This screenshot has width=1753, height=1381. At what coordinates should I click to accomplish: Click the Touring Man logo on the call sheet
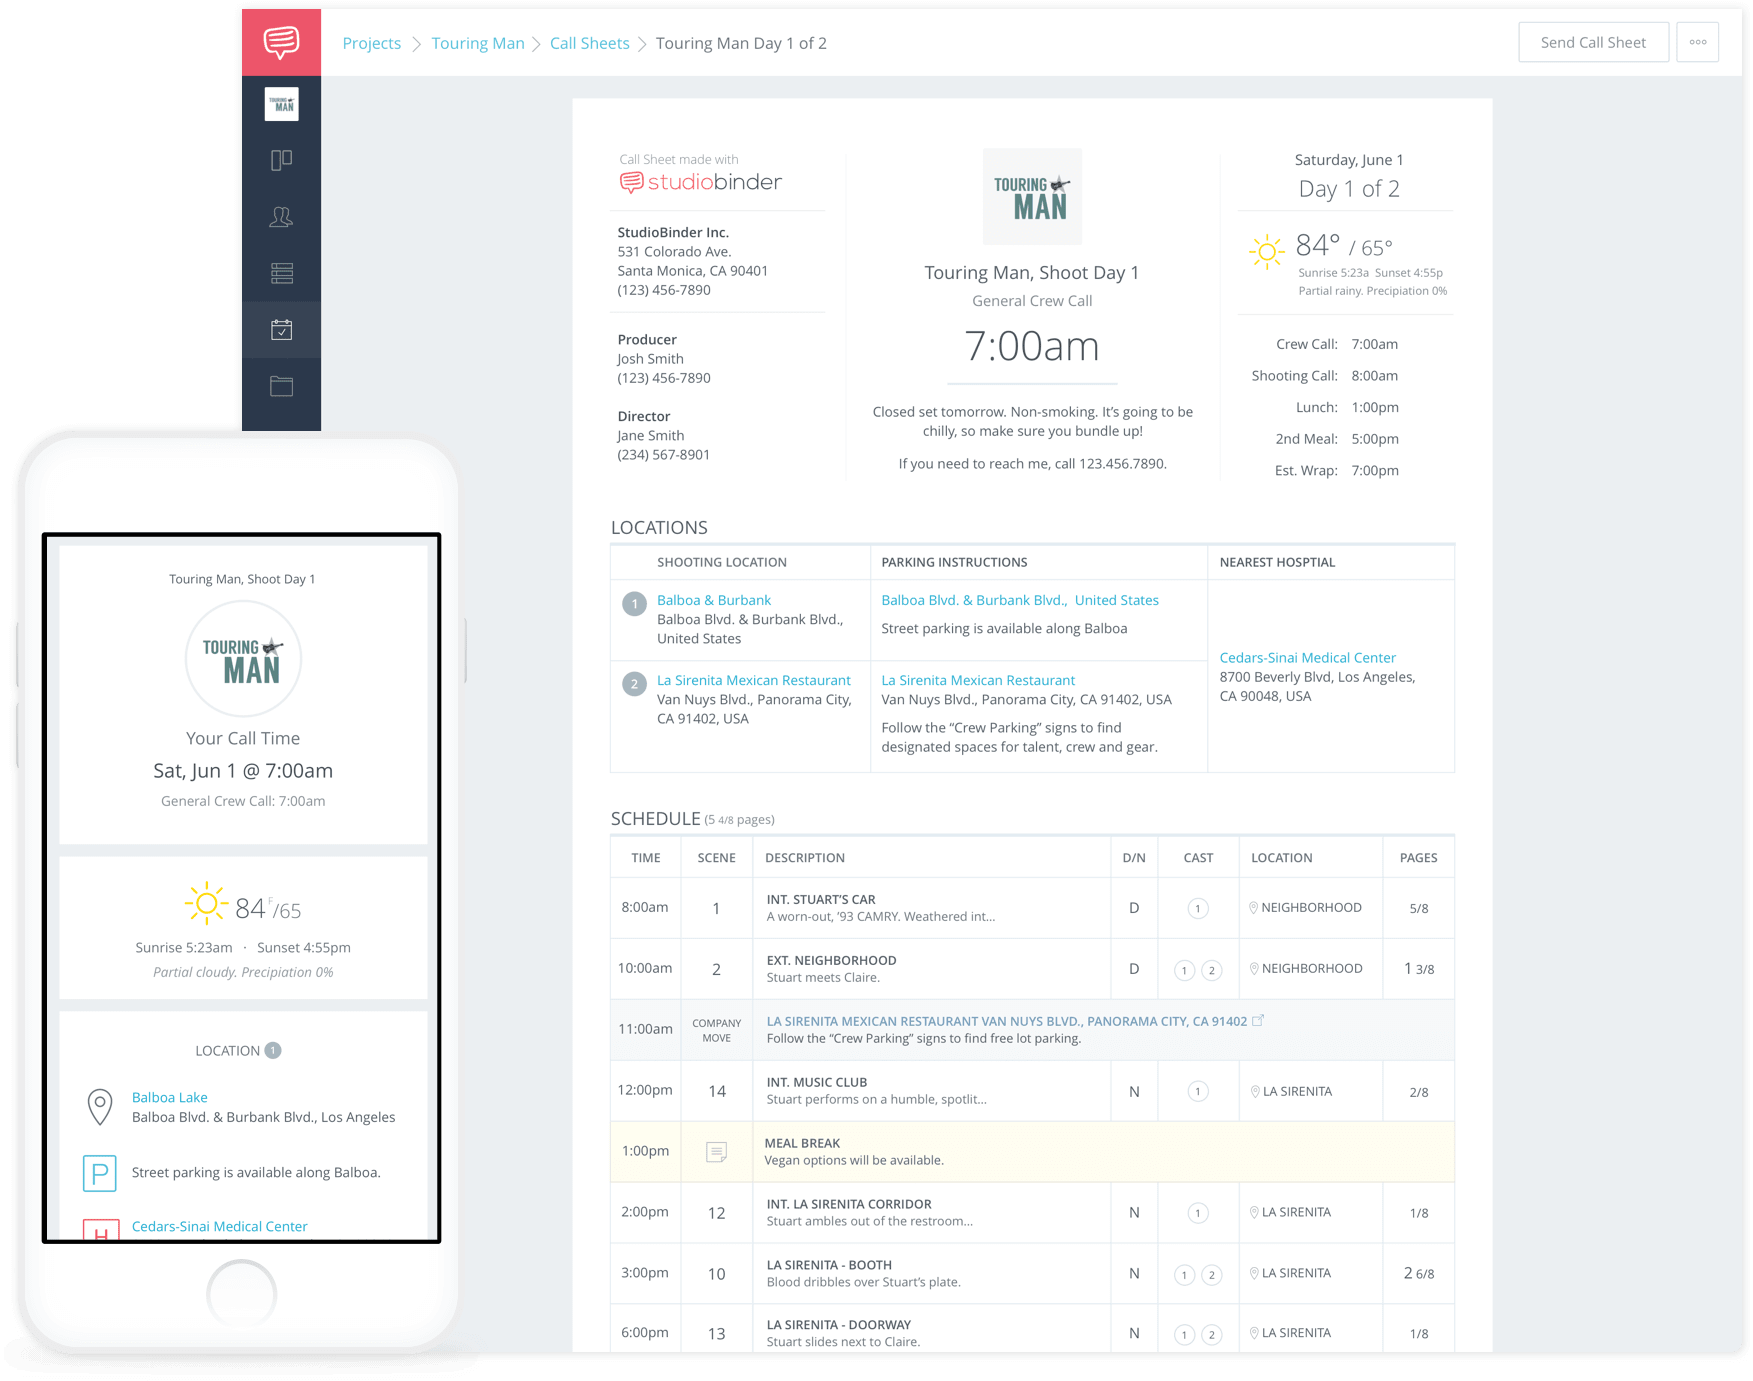tap(1032, 196)
